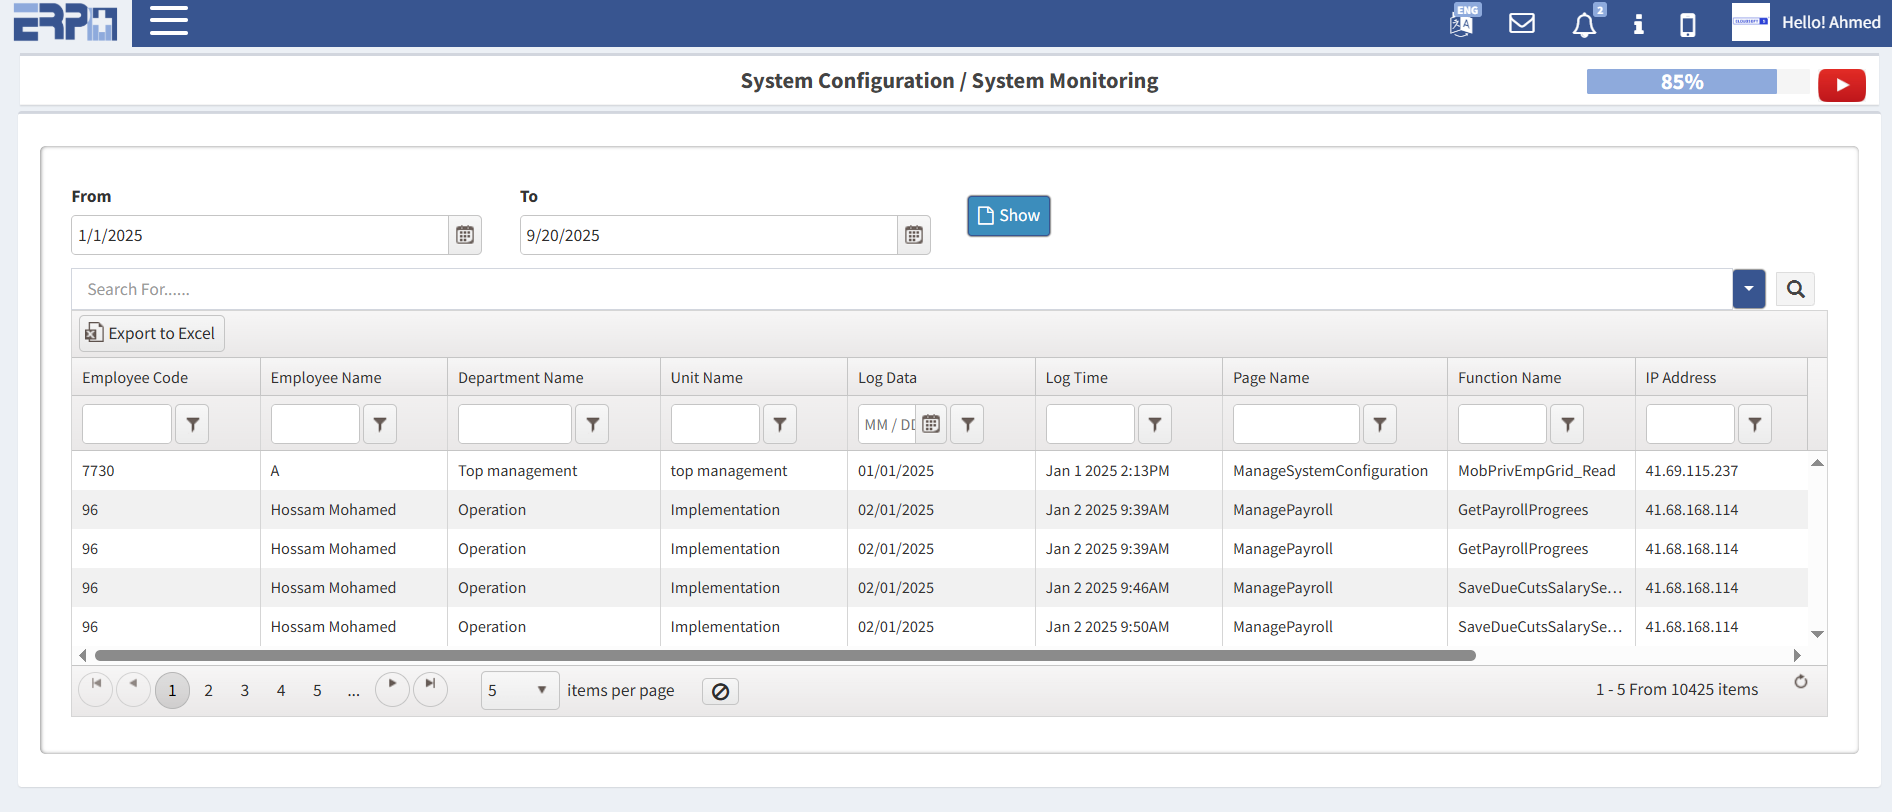The image size is (1892, 812).
Task: Play the red YouTube tutorial video
Action: (x=1841, y=85)
